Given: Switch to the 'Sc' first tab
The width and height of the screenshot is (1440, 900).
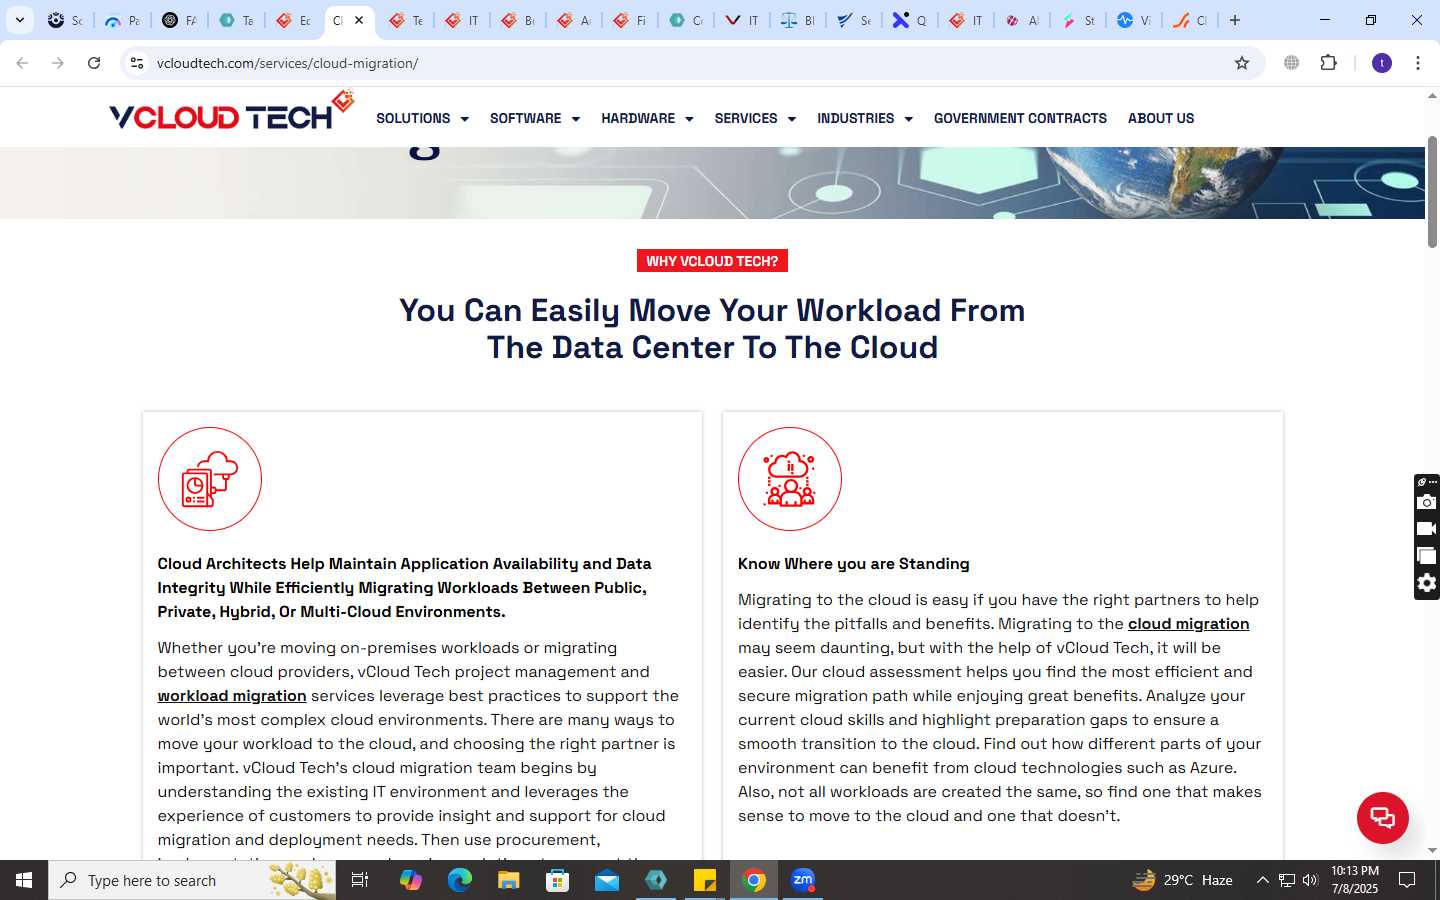Looking at the screenshot, I should tap(65, 20).
